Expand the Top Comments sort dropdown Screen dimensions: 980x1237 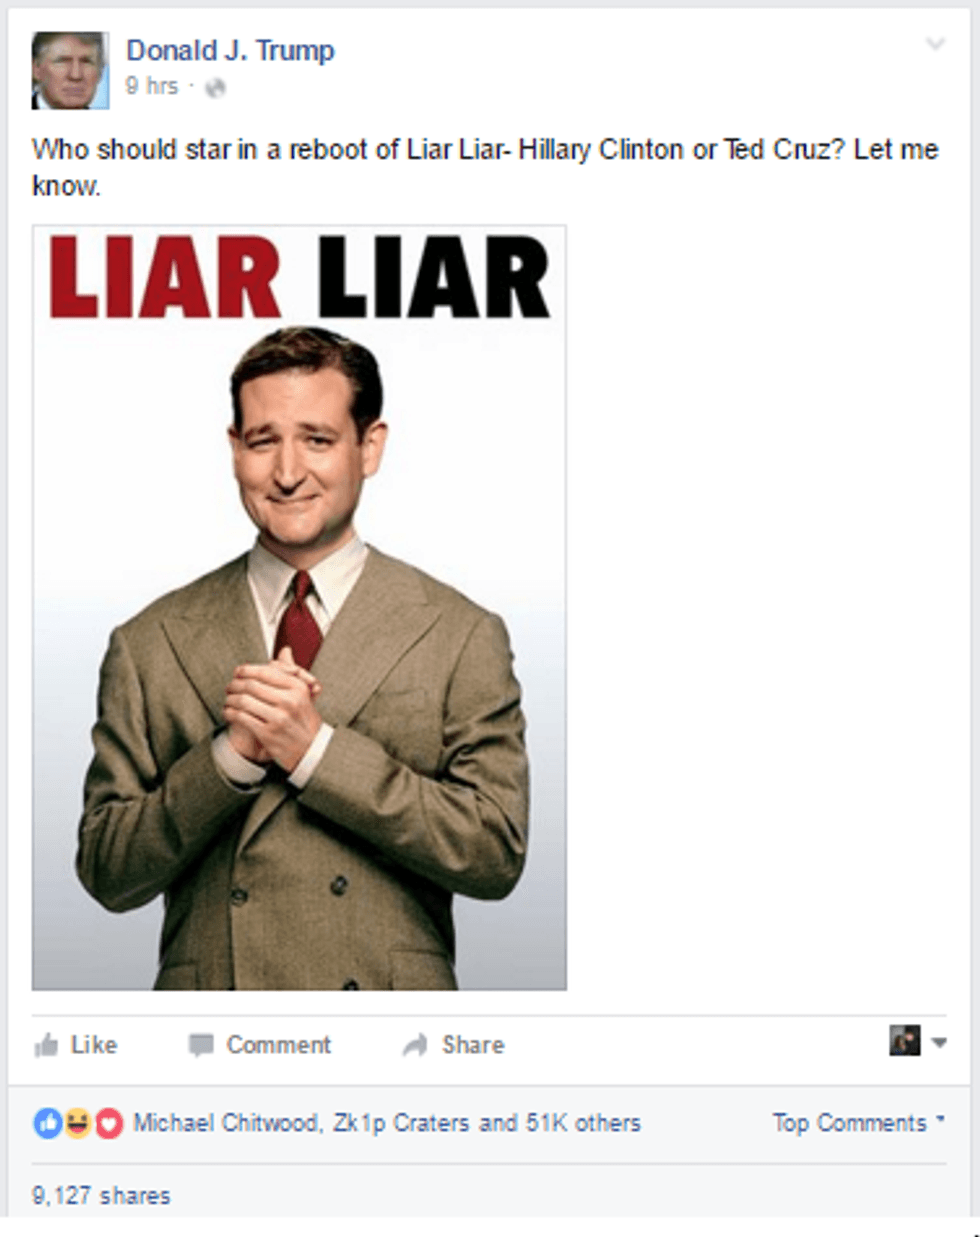coord(858,1123)
